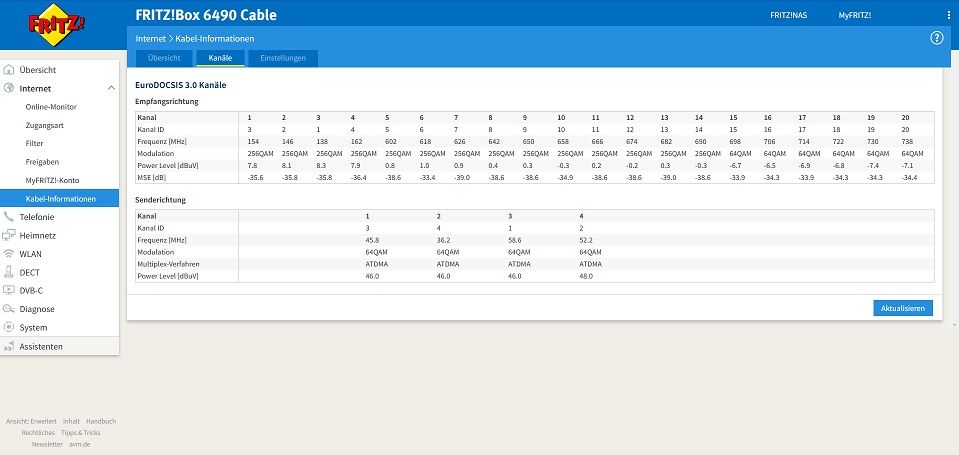Open the Handbuch footer link

[x=101, y=421]
